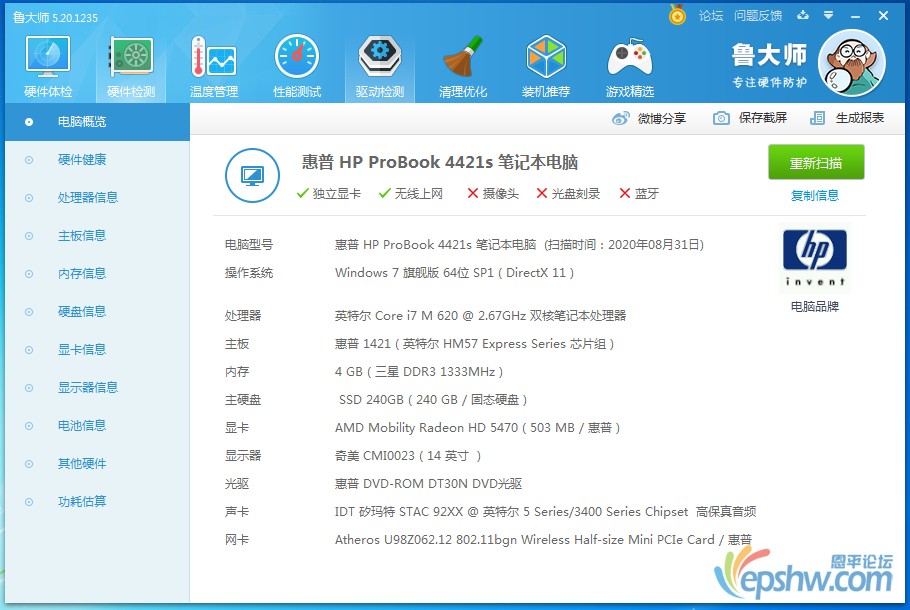This screenshot has height=610, width=910.
Task: Open the title bar dropdown menu arrow
Action: click(x=829, y=16)
